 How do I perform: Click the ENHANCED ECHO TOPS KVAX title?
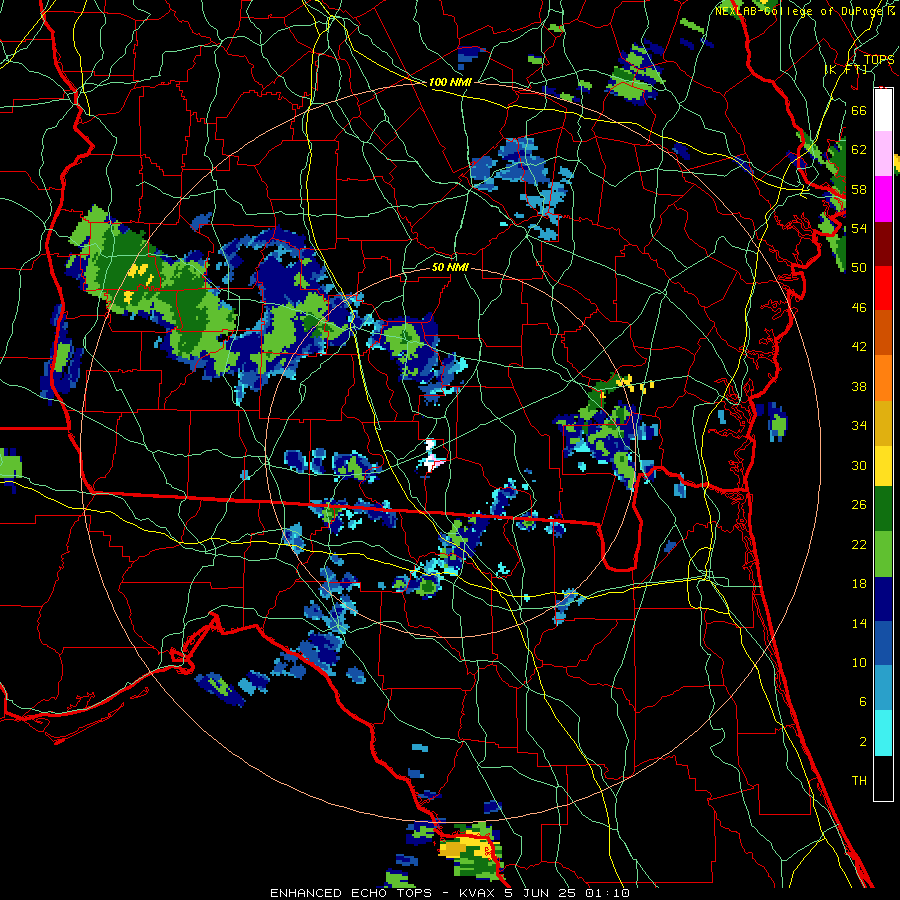[x=449, y=893]
